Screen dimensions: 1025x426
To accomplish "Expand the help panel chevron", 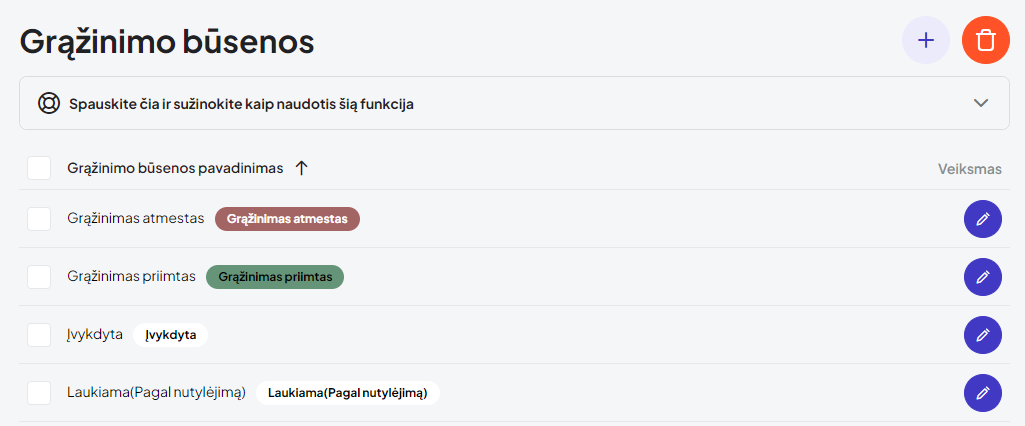I will tap(981, 103).
